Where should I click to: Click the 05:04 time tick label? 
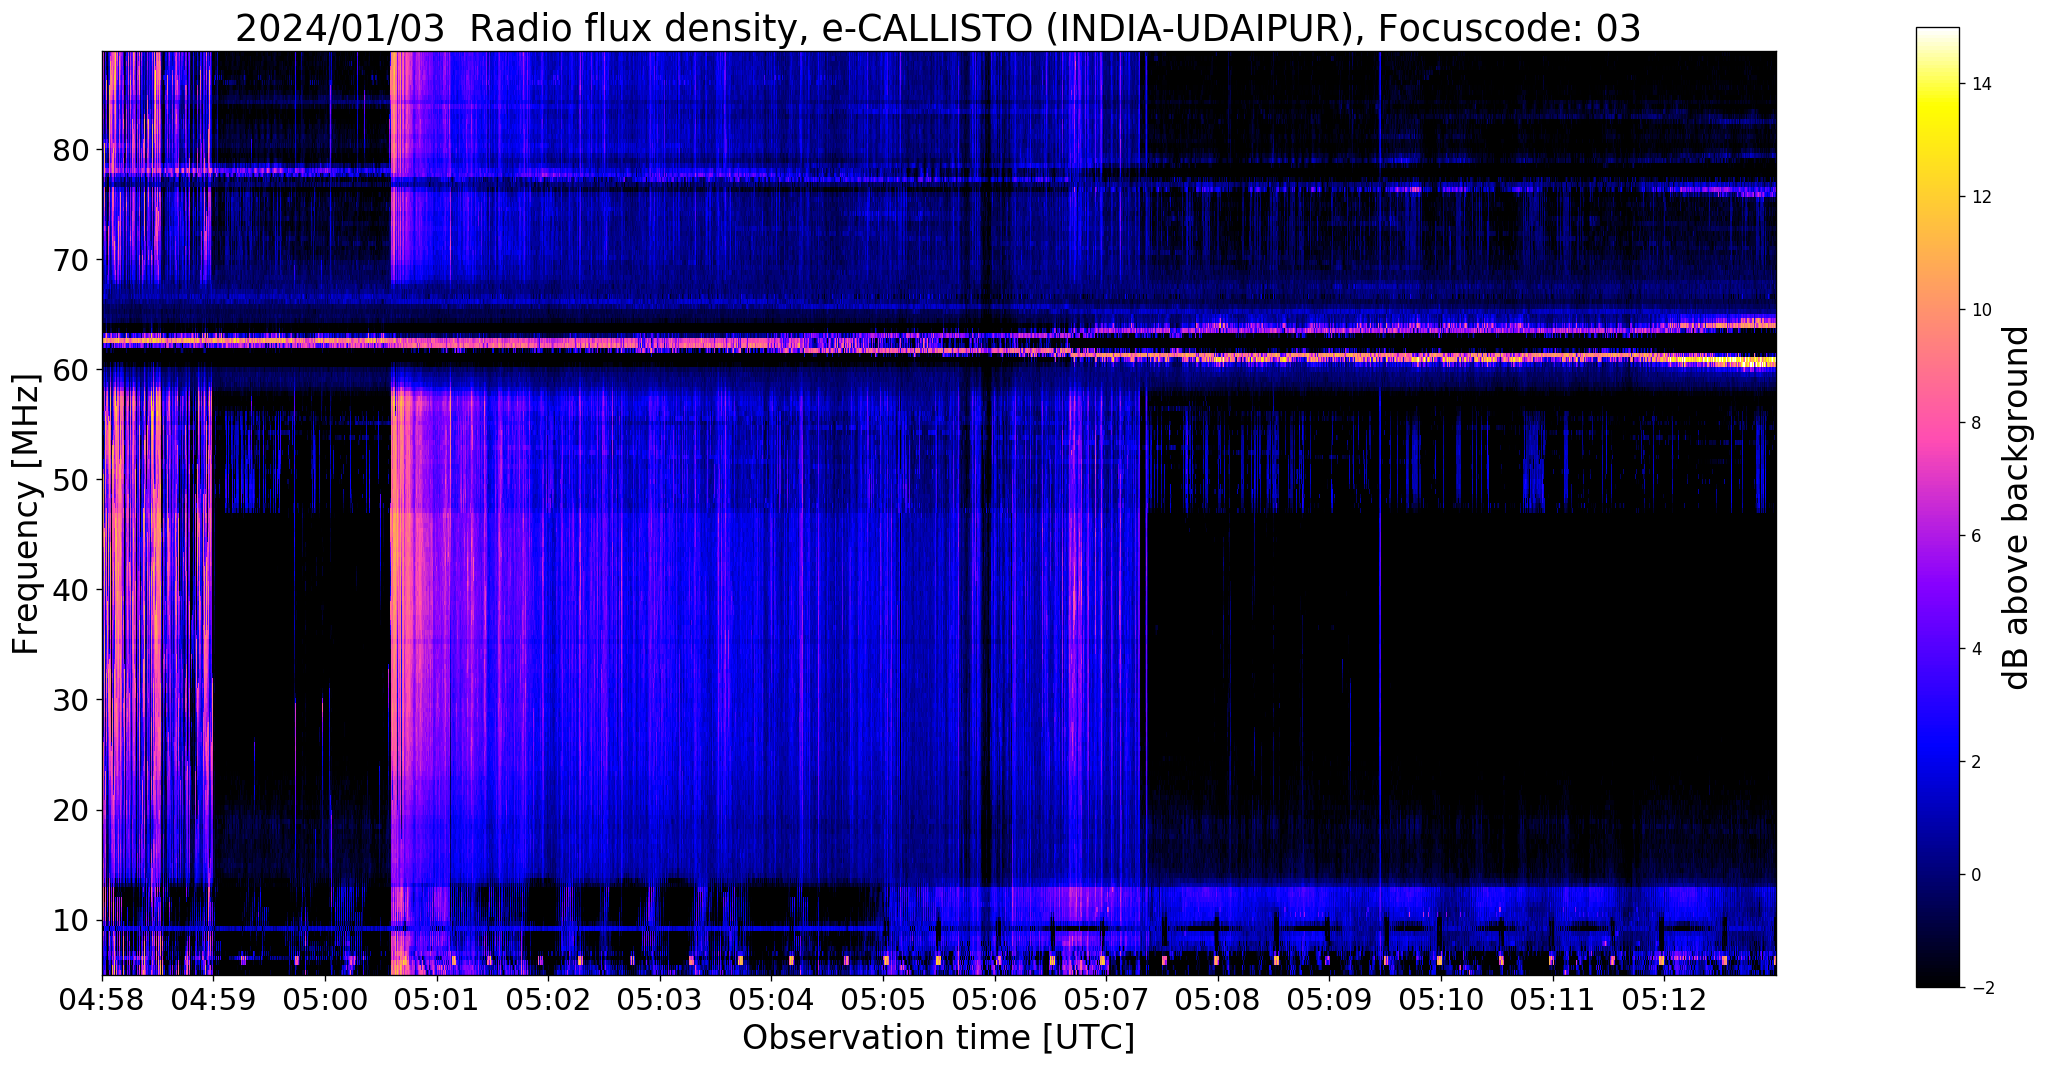tap(772, 999)
